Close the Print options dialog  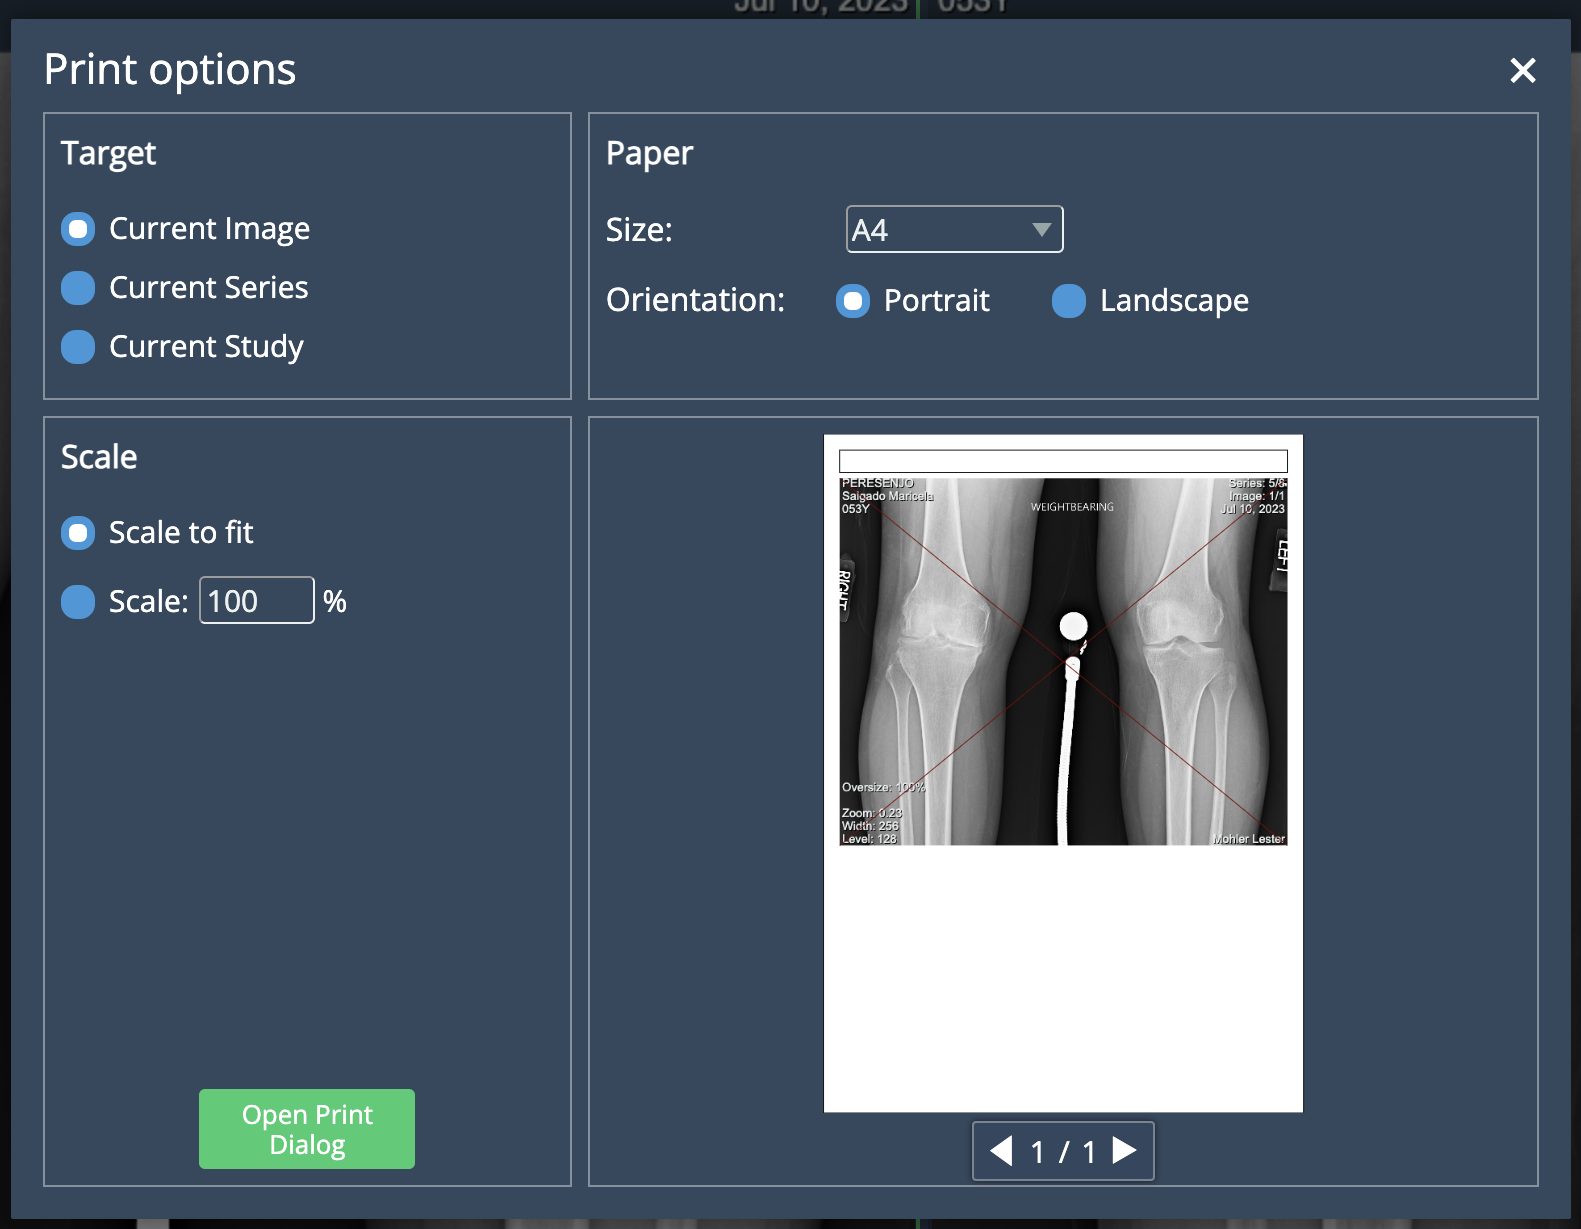[x=1522, y=70]
